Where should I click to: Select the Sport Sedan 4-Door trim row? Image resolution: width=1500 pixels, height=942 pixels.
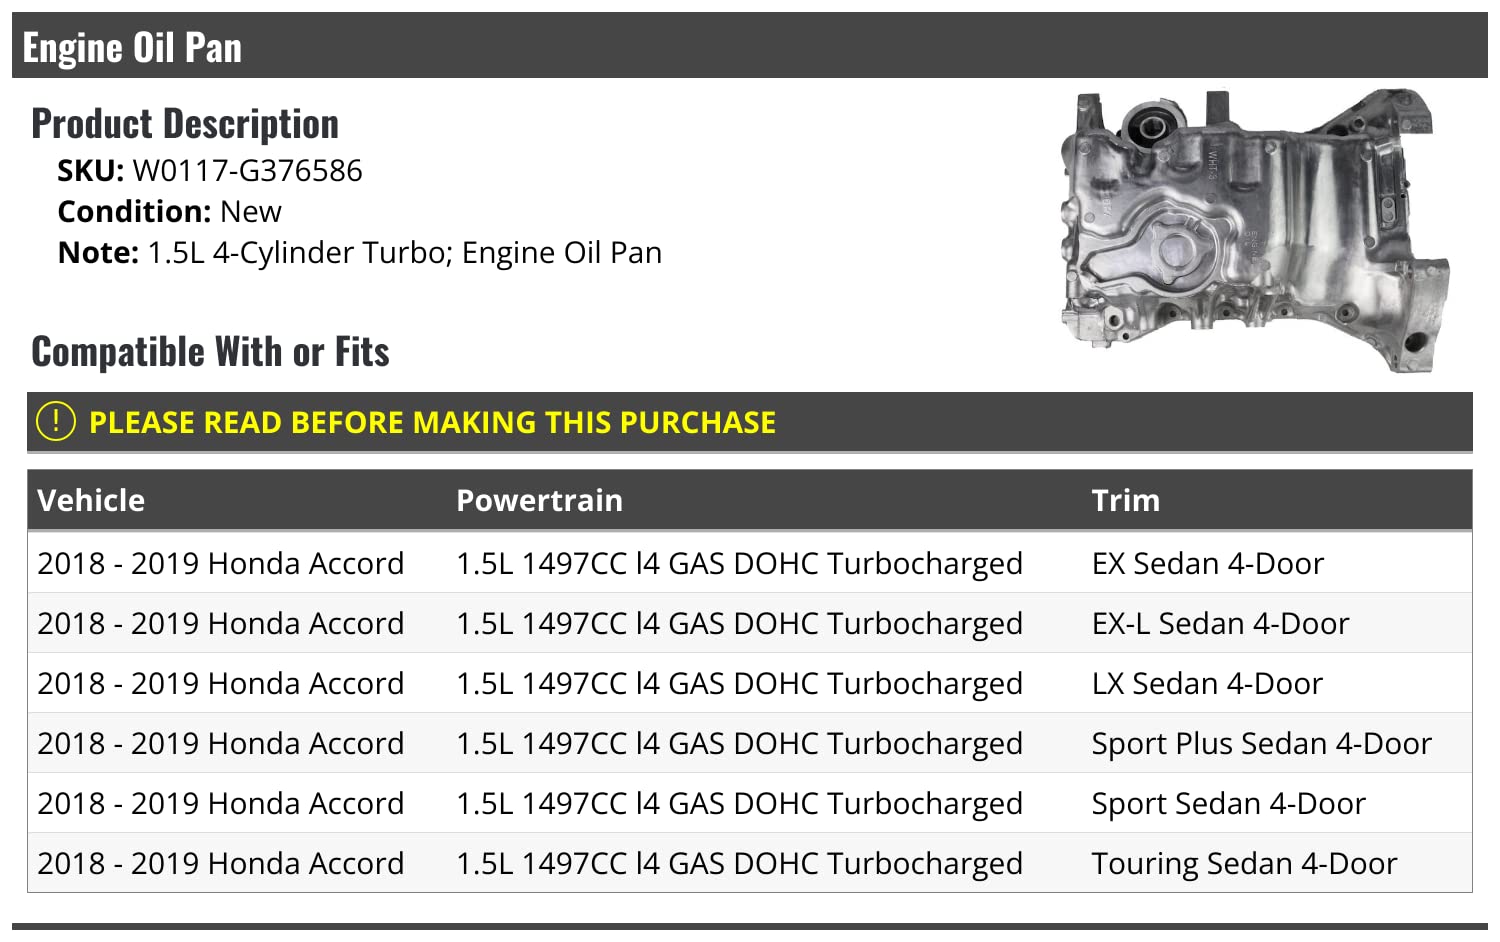pos(1228,803)
